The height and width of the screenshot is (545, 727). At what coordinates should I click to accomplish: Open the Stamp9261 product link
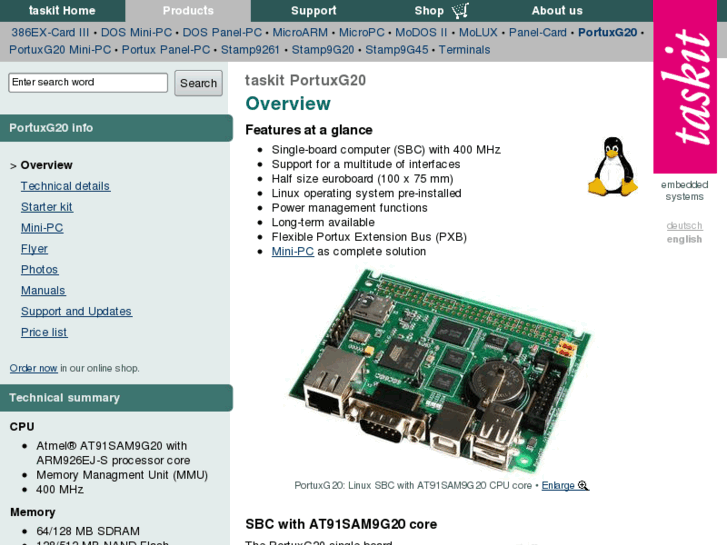[x=250, y=50]
